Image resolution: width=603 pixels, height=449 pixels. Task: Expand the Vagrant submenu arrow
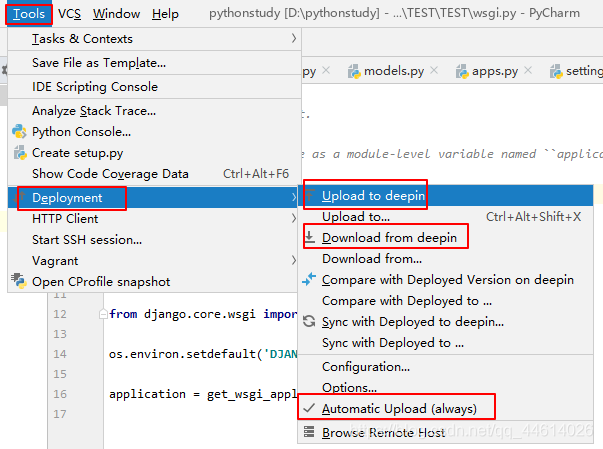[294, 260]
